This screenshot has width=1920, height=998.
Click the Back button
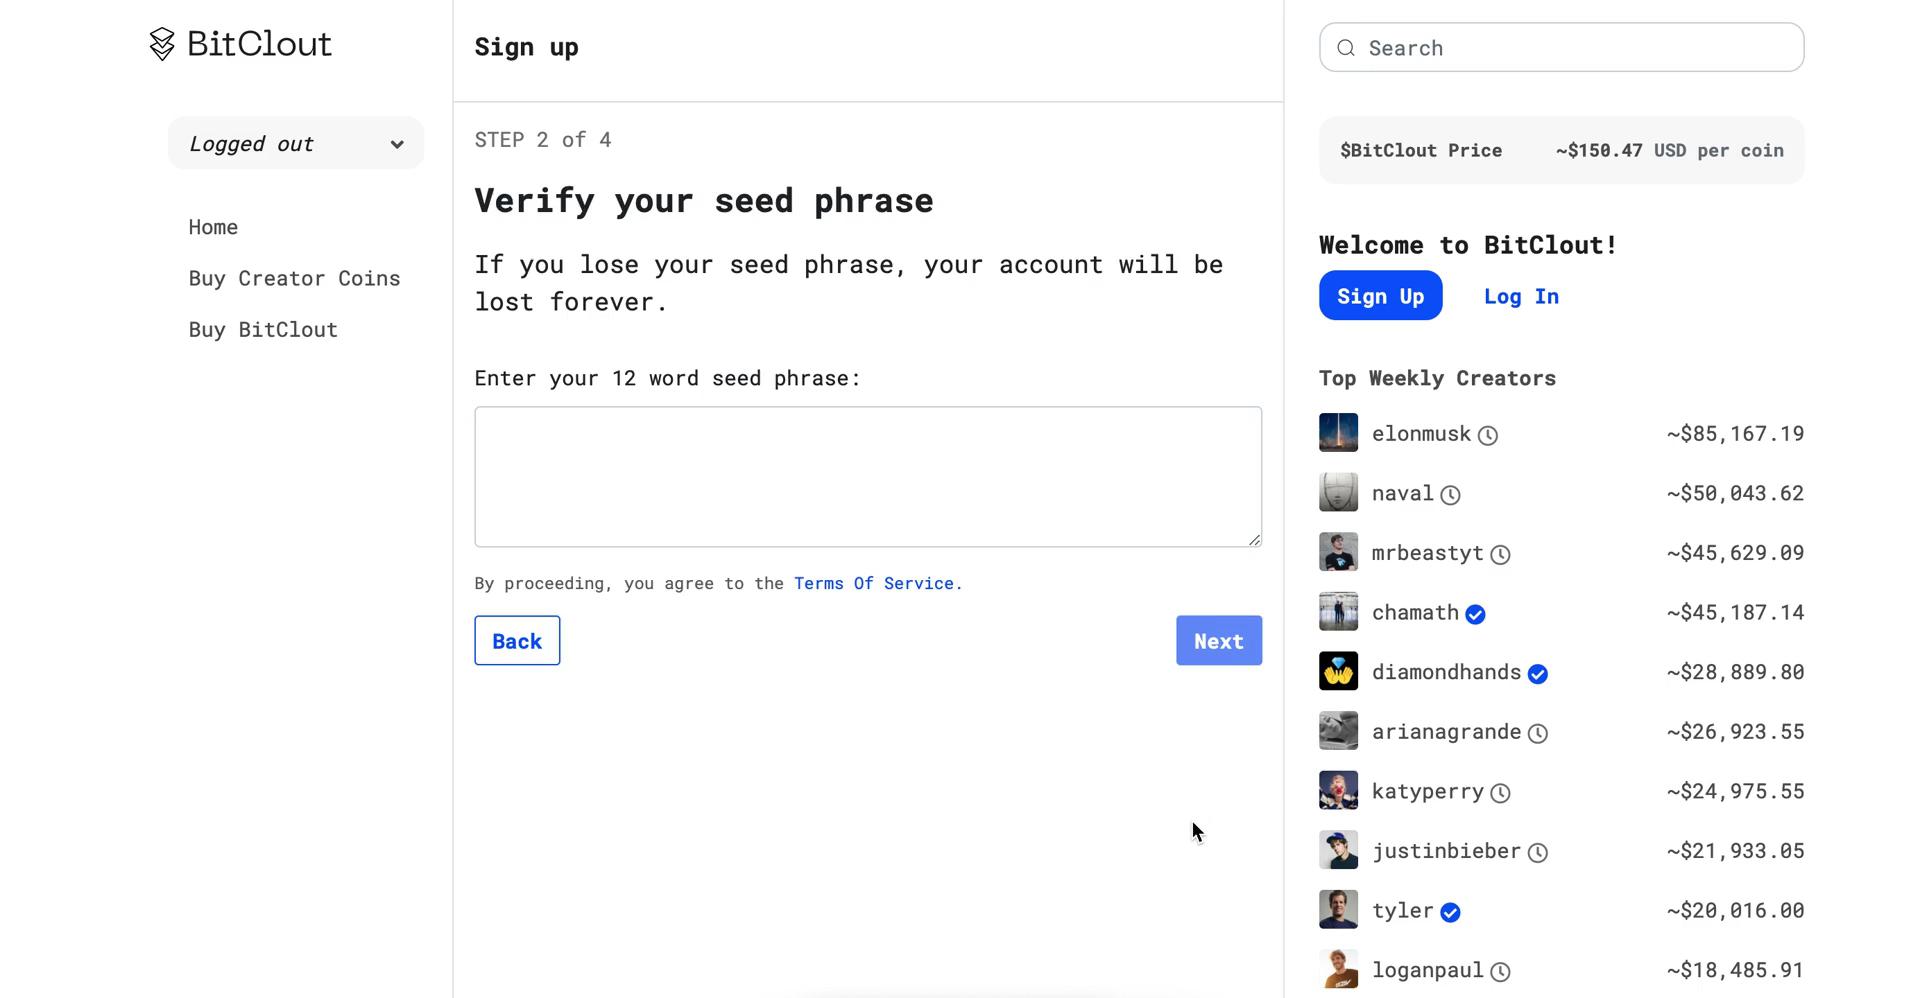[x=517, y=640]
